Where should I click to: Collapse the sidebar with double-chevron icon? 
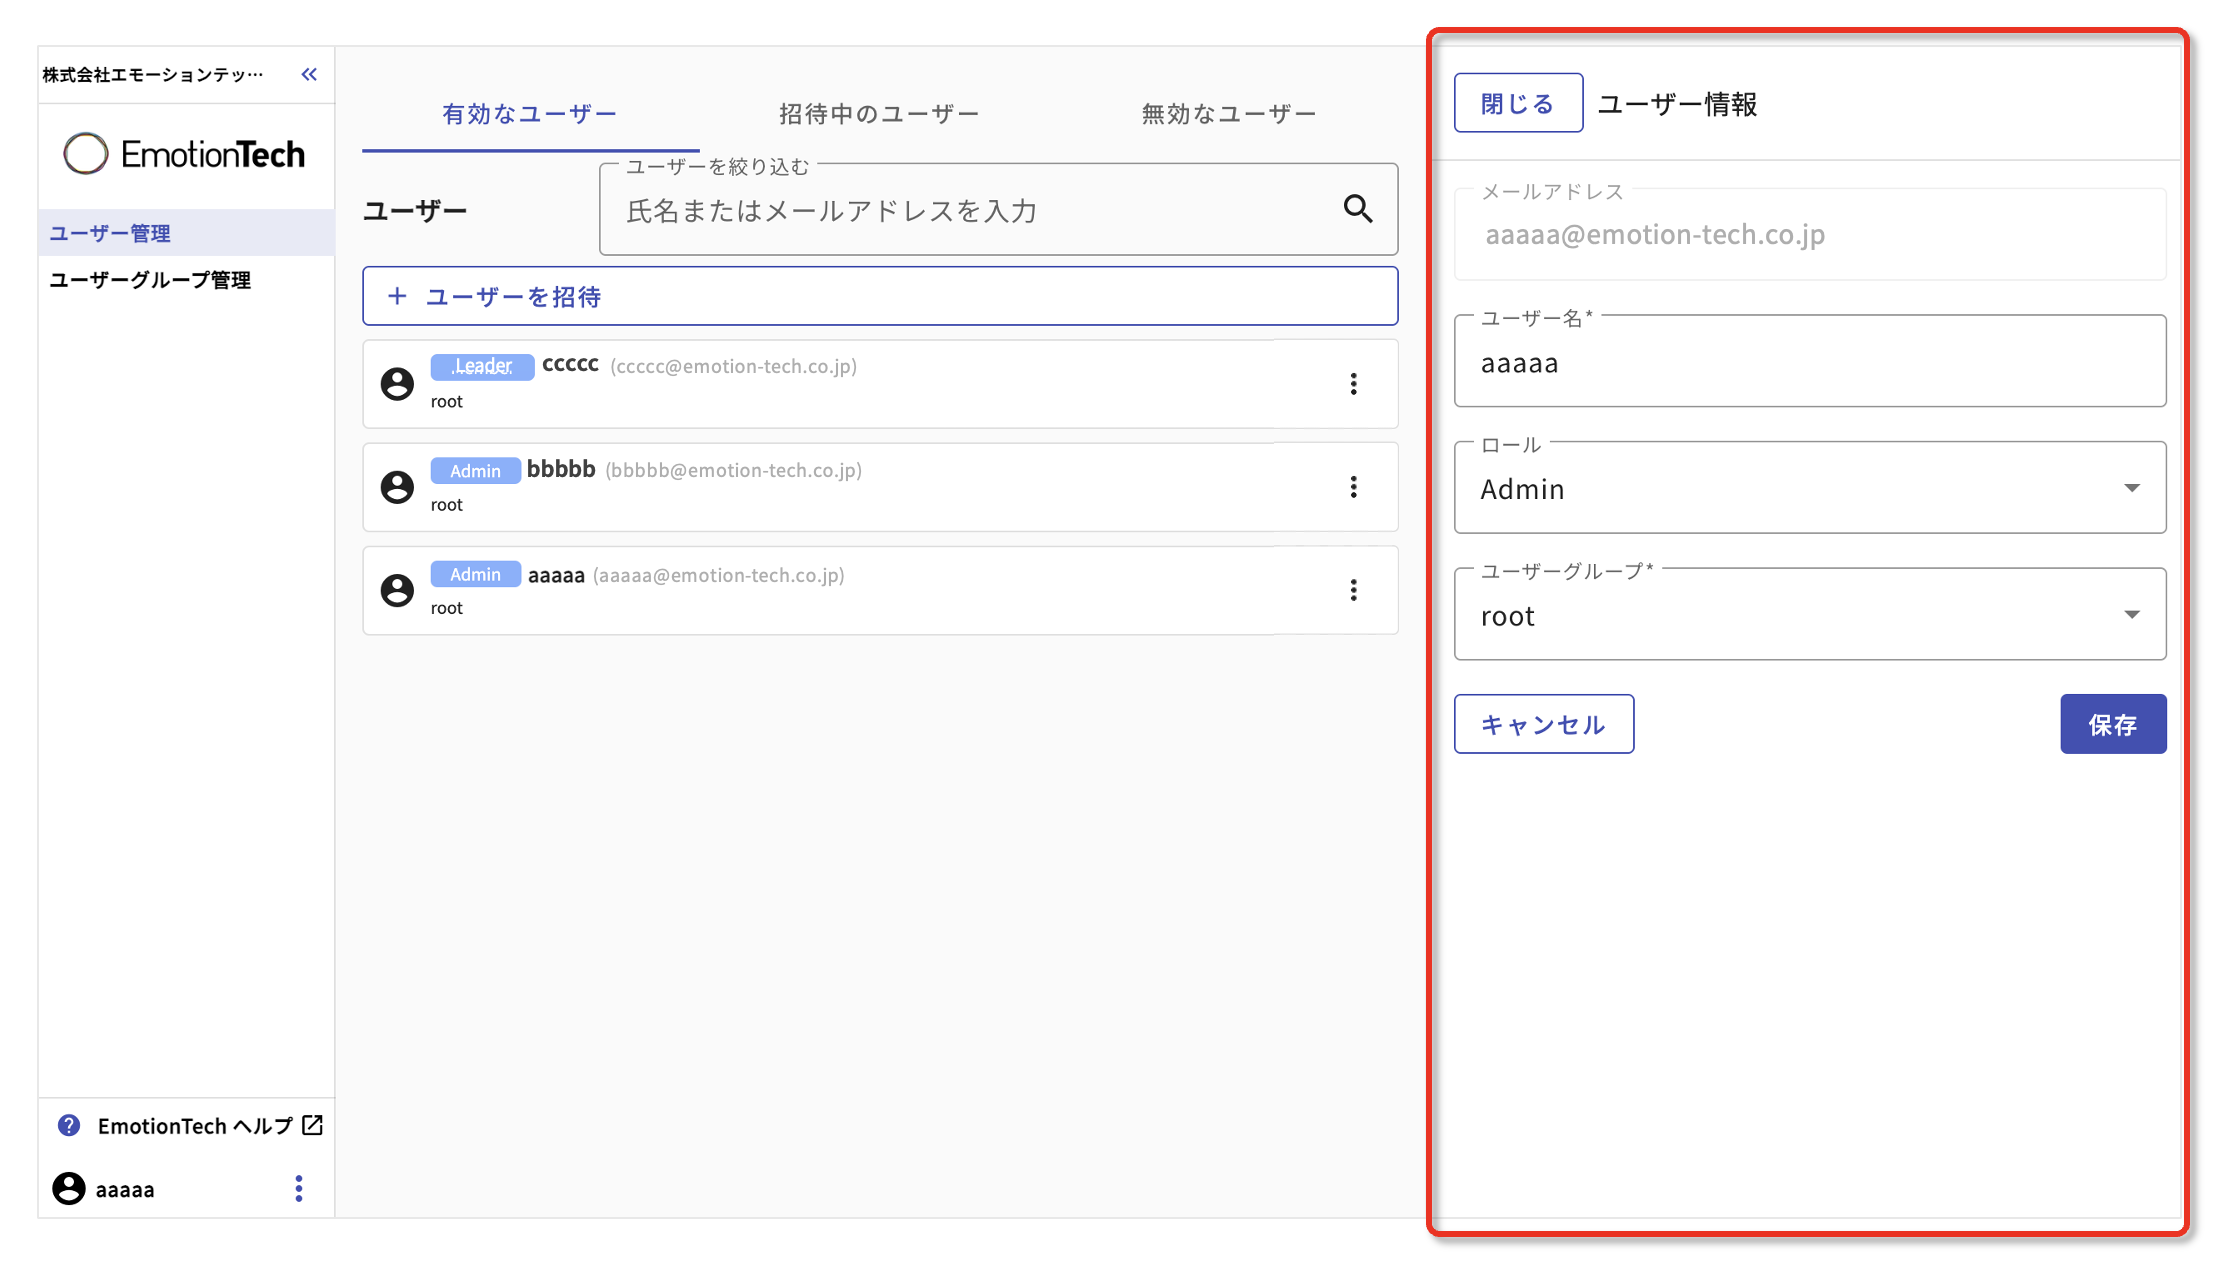[309, 74]
